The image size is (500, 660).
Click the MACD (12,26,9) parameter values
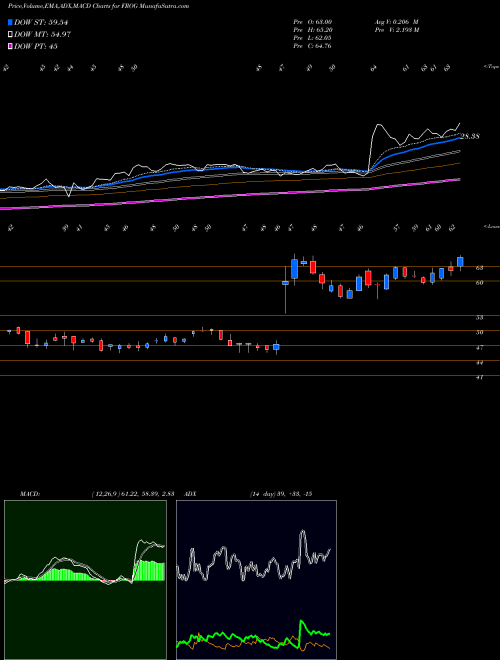133,494
